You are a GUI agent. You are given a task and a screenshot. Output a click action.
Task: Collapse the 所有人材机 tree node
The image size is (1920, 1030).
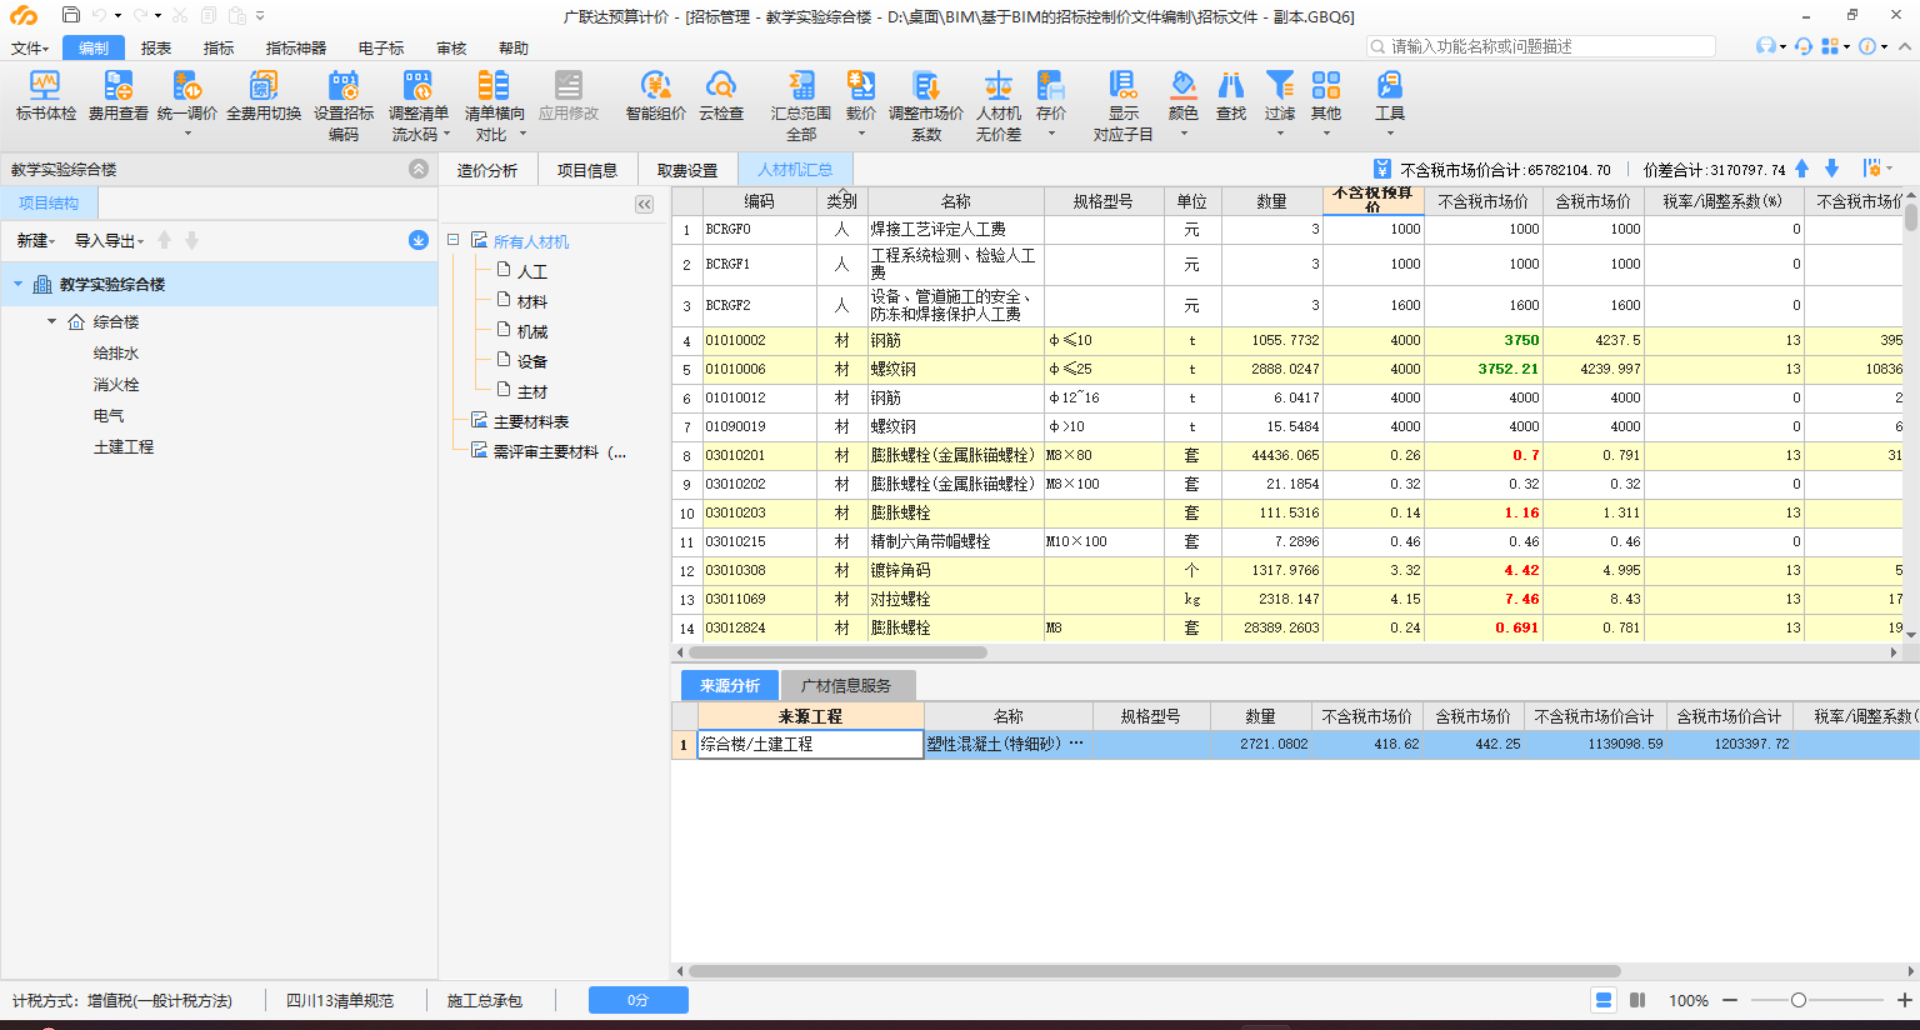(453, 240)
